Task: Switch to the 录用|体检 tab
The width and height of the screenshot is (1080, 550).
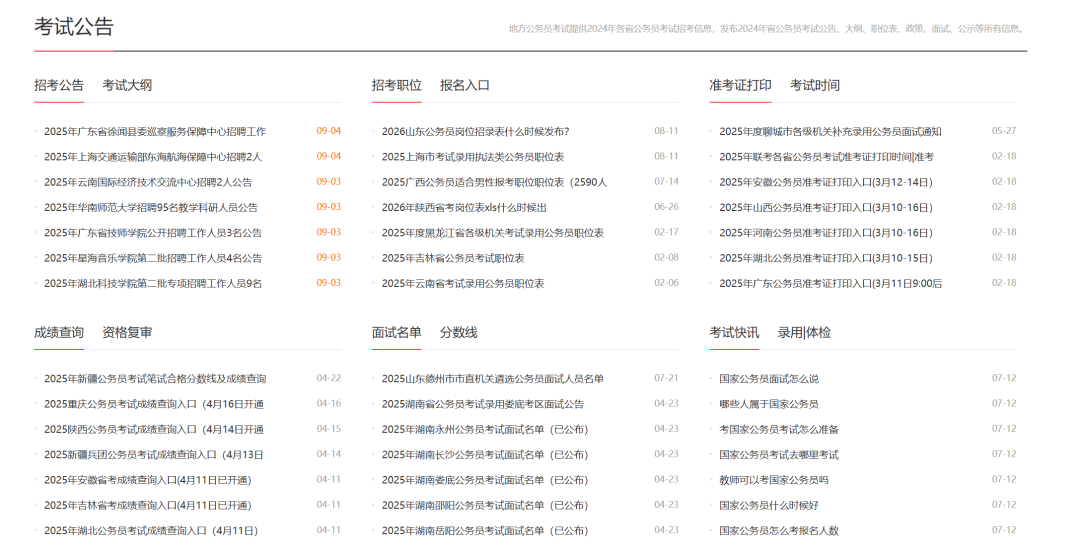Action: coord(804,333)
